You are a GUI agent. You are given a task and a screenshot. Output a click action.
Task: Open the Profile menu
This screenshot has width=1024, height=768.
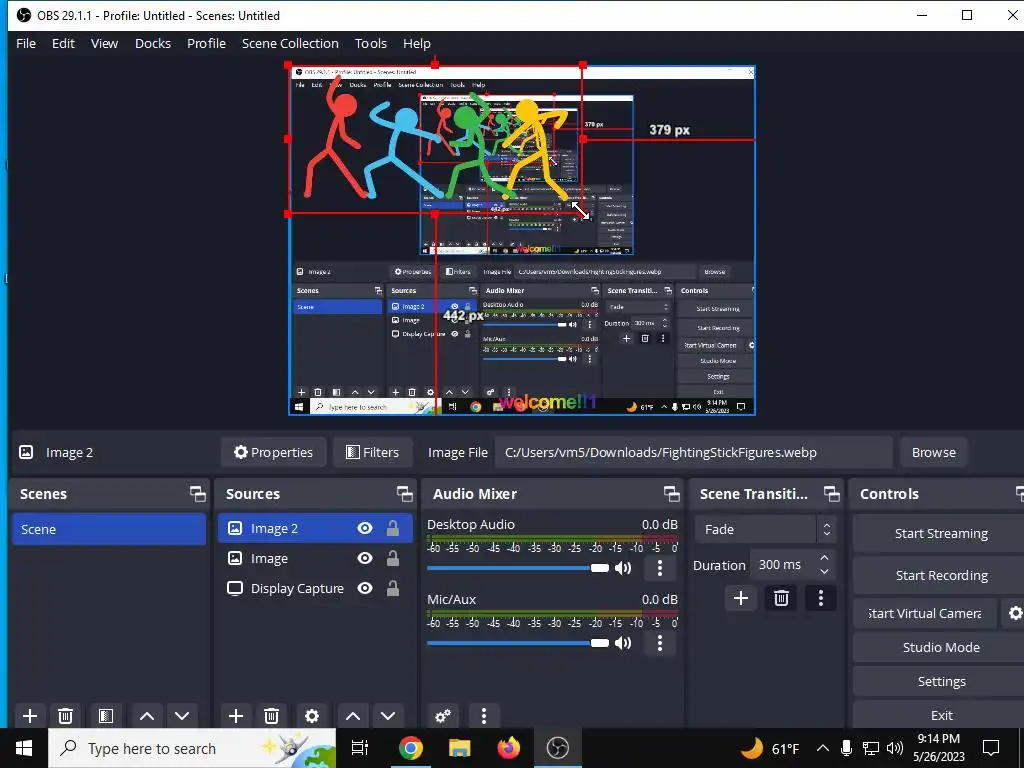(206, 43)
